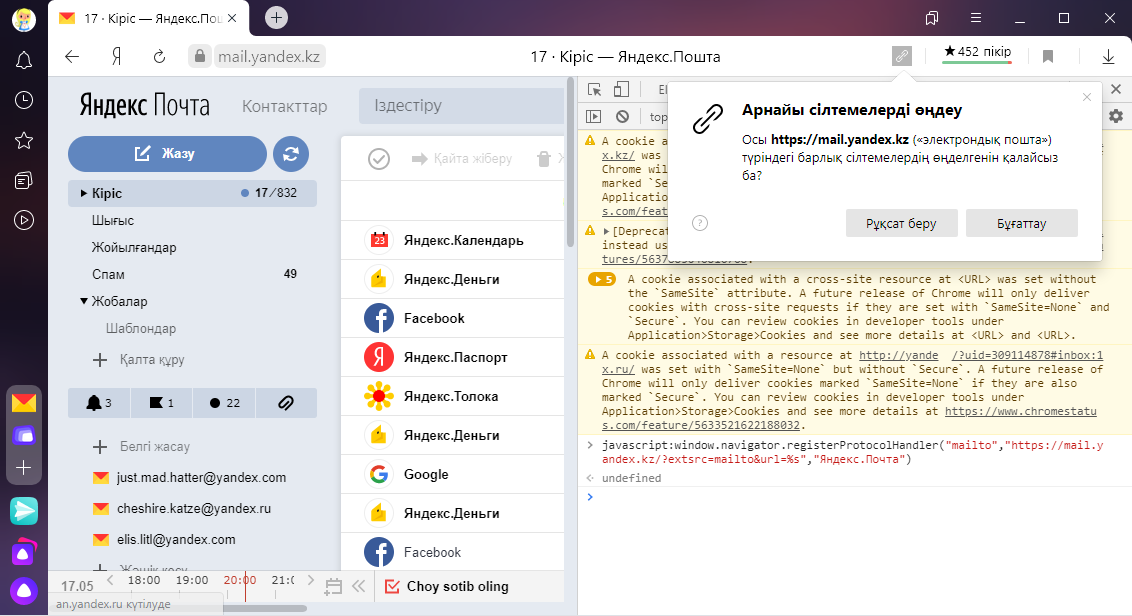The width and height of the screenshot is (1132, 616).
Task: Click Қалта құру to create folder
Action: coord(139,359)
